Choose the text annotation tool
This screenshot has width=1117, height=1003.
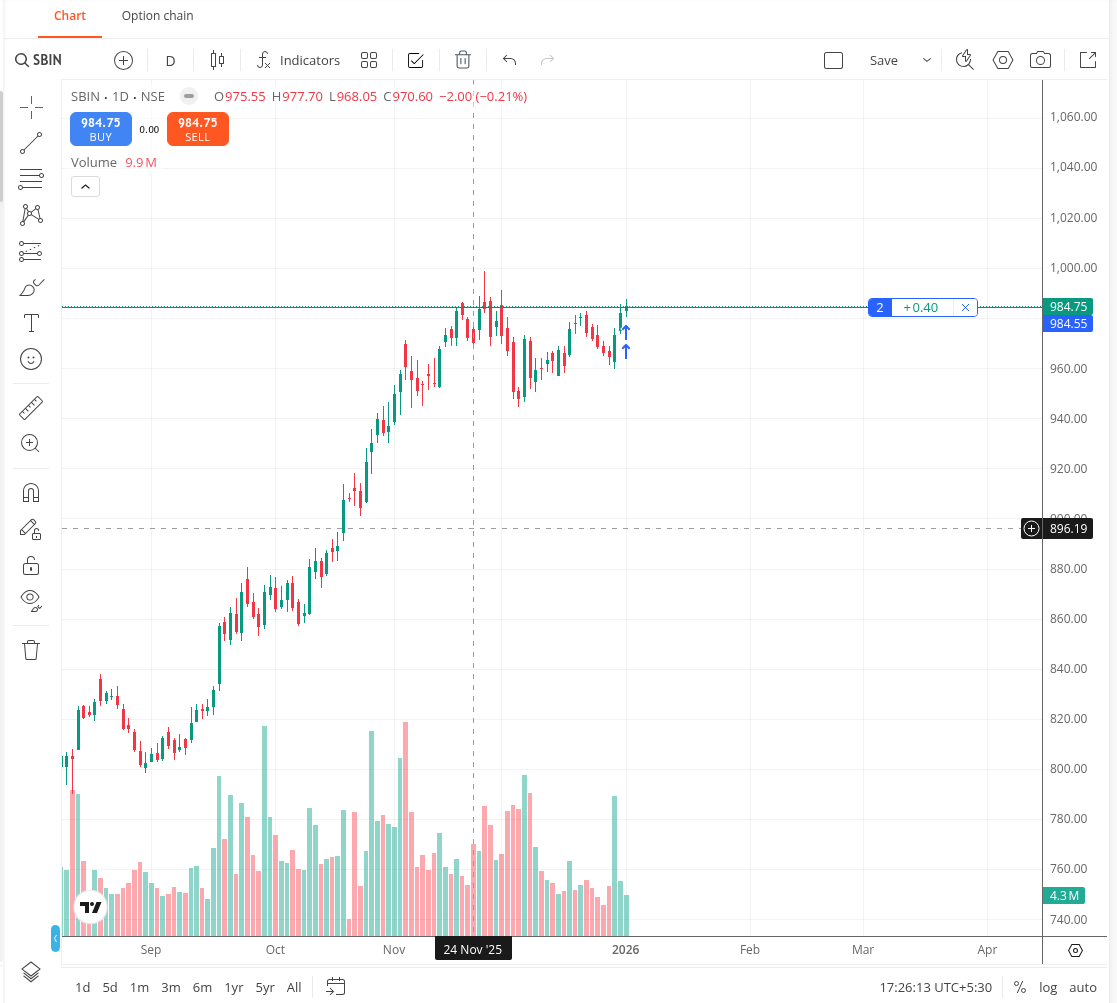point(31,323)
